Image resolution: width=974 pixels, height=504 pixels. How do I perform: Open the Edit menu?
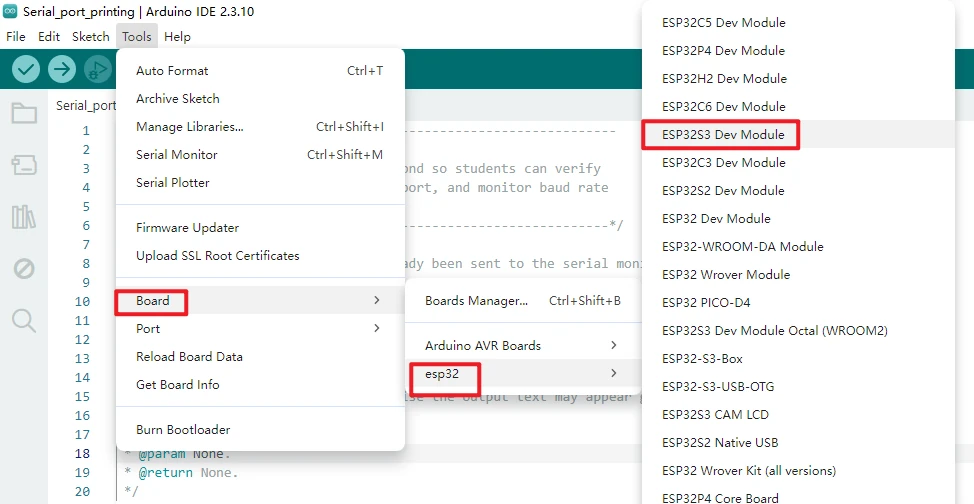49,37
